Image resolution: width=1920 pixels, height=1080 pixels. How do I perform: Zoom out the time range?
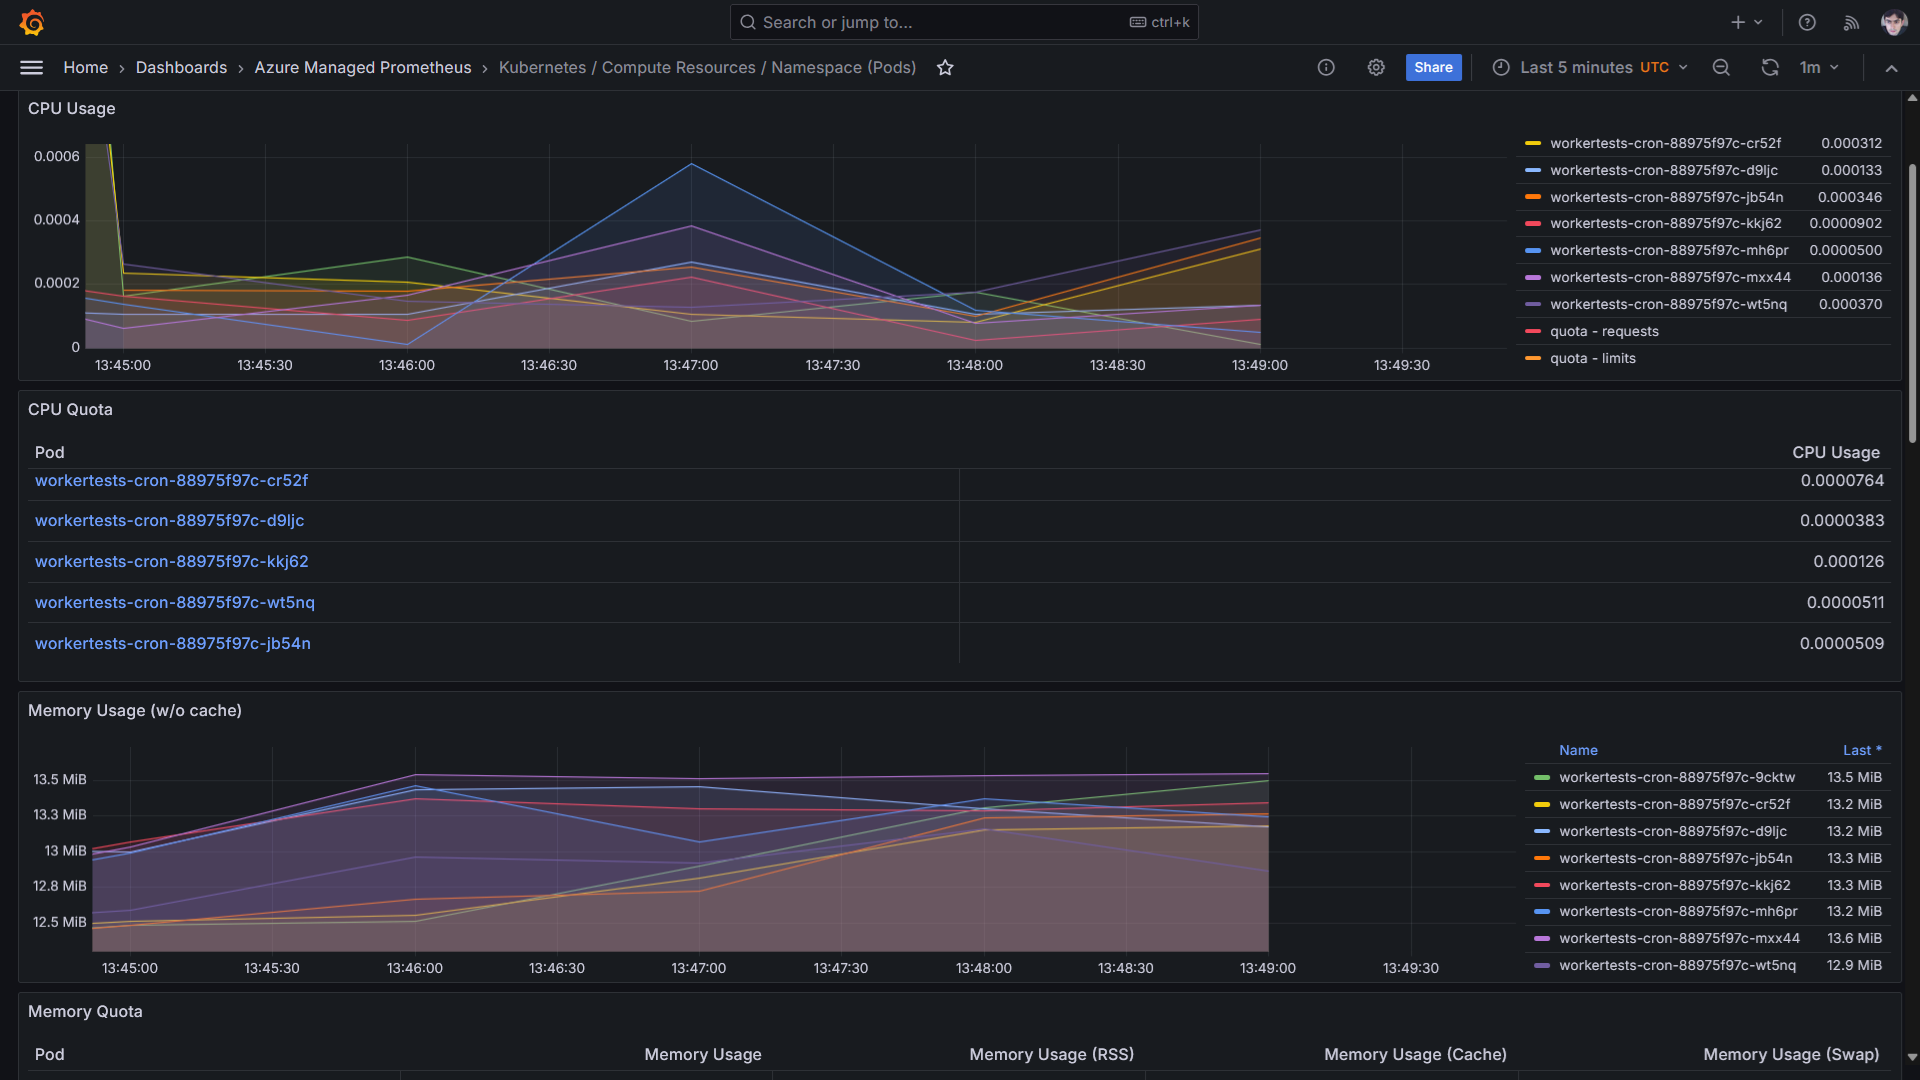coord(1721,68)
